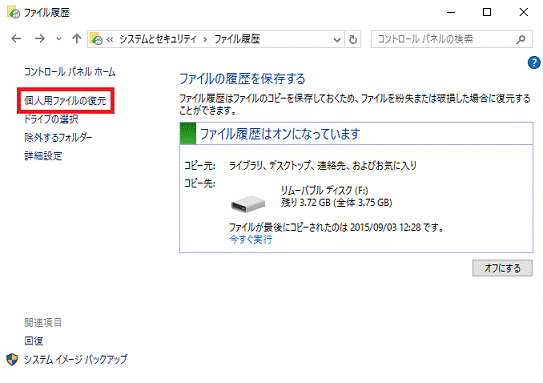Click the File History icon in address bar
Screen dimensions: 543x383
(x=96, y=39)
